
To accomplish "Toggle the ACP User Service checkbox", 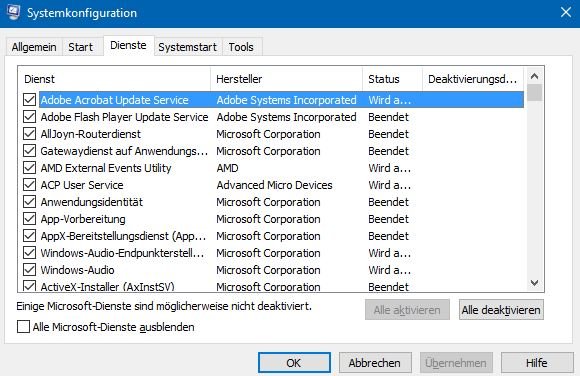I will [x=29, y=185].
